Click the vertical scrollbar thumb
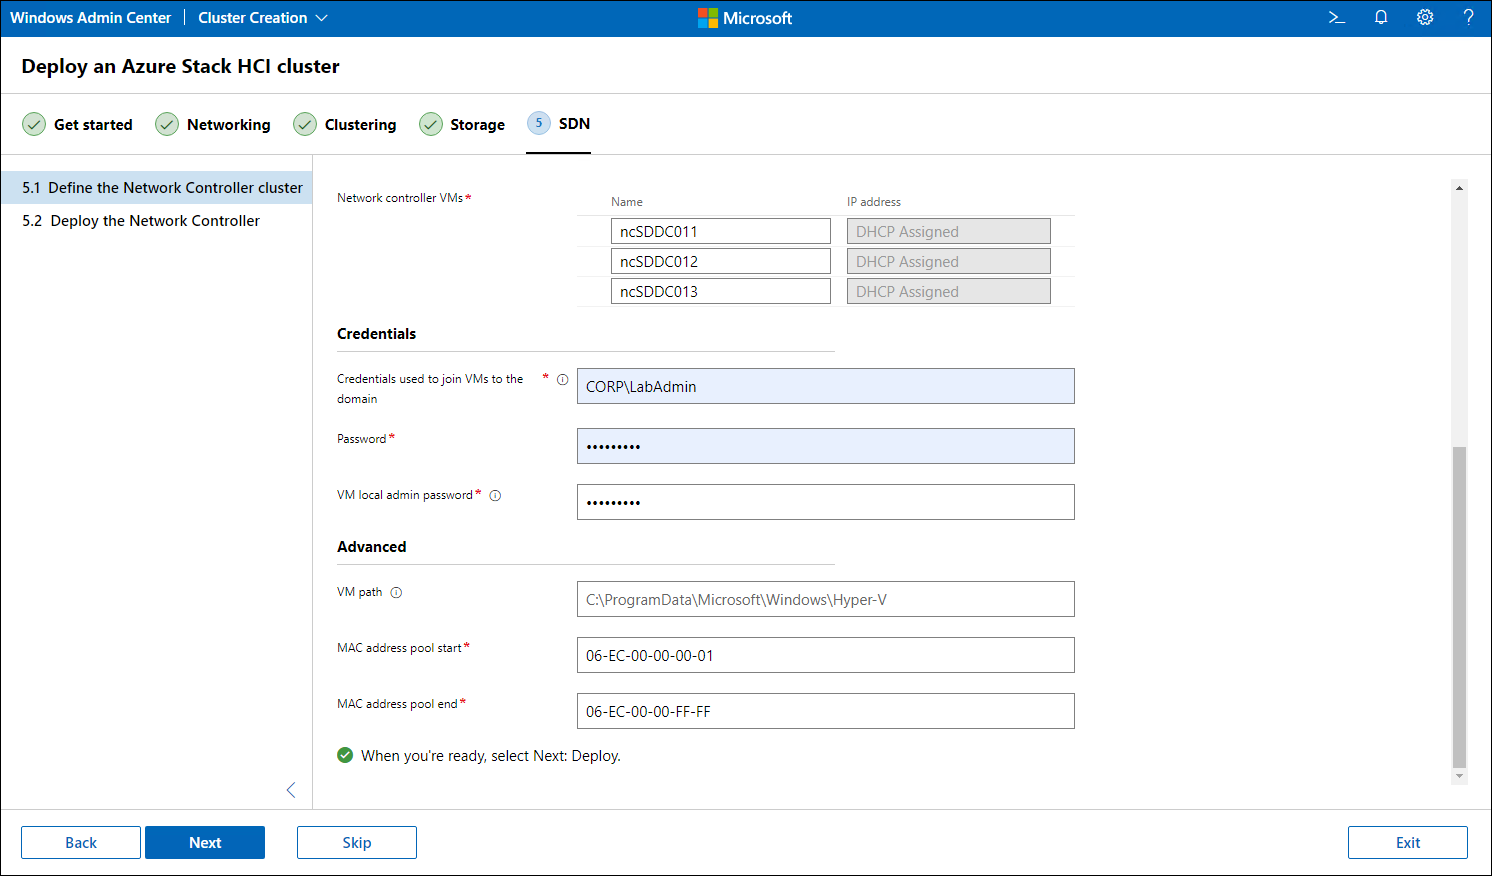Image resolution: width=1492 pixels, height=876 pixels. [1459, 607]
